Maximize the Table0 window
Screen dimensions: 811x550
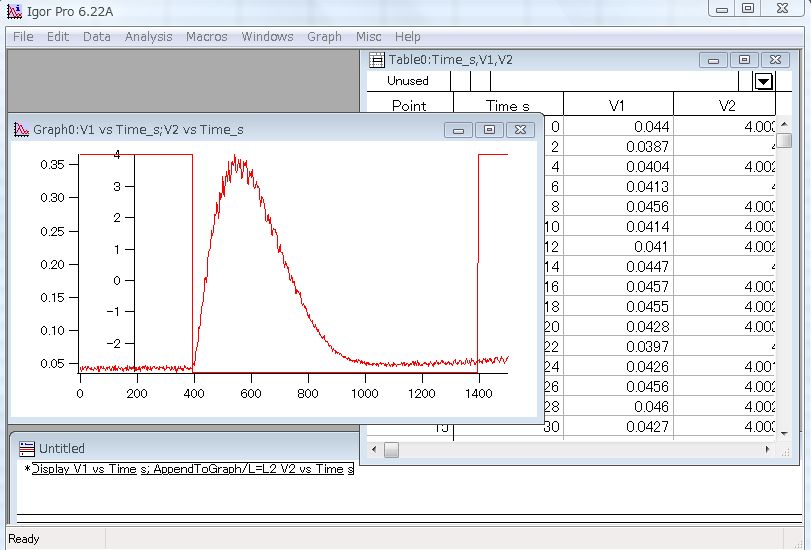(x=744, y=60)
